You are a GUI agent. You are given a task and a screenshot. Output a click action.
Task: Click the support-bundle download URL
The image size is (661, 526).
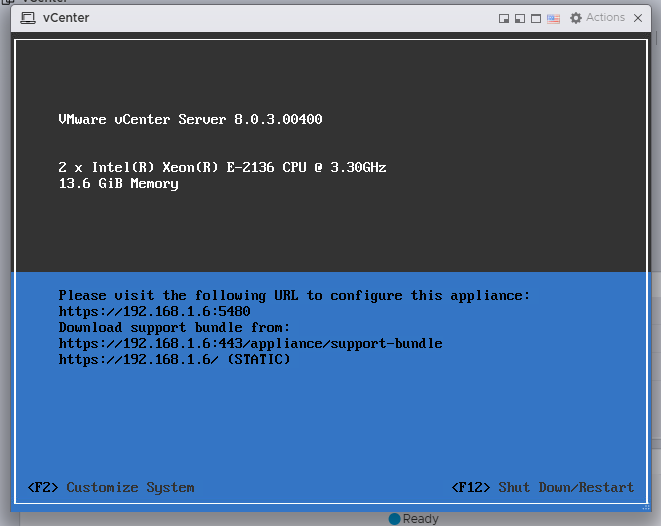pos(250,343)
